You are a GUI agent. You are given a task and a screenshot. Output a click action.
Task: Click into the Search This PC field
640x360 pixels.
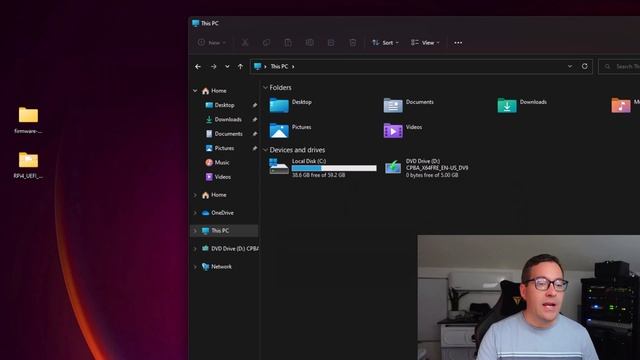619,66
